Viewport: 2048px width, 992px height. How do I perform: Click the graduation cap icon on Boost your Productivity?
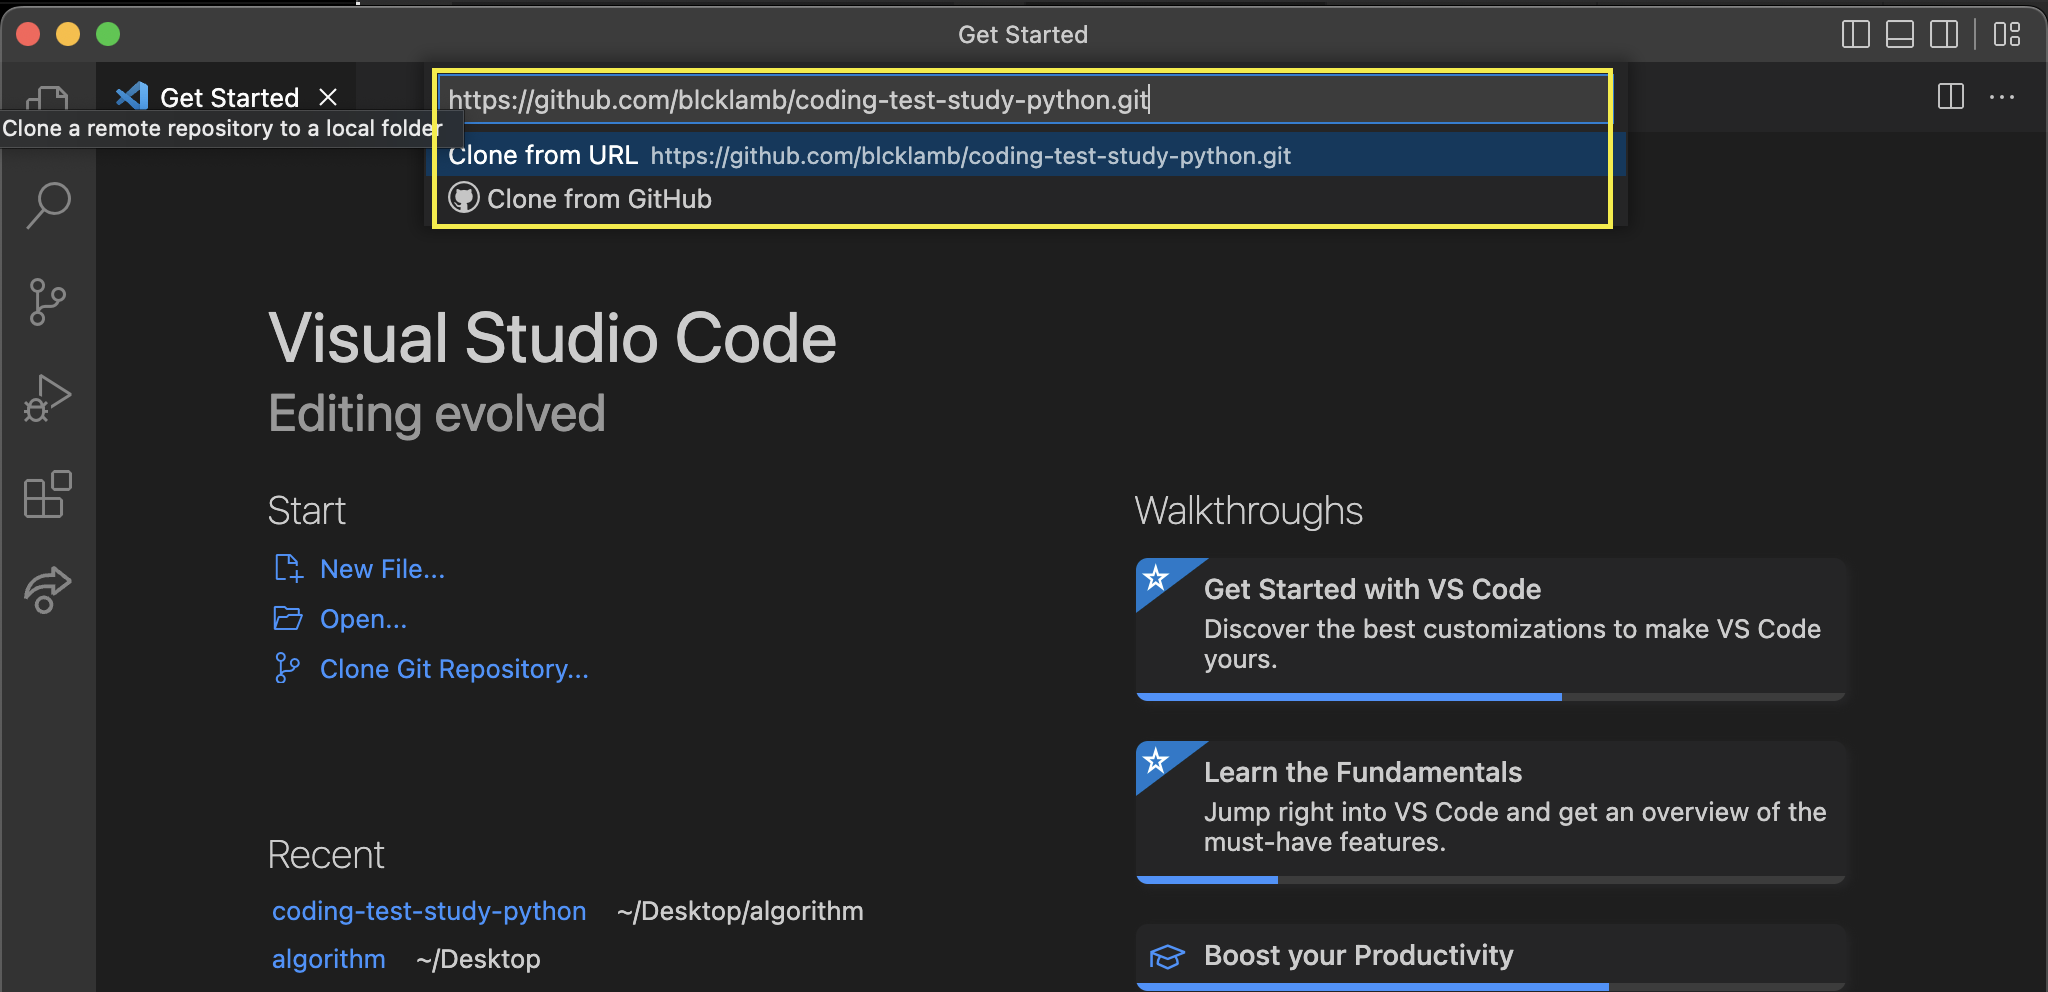coord(1167,956)
